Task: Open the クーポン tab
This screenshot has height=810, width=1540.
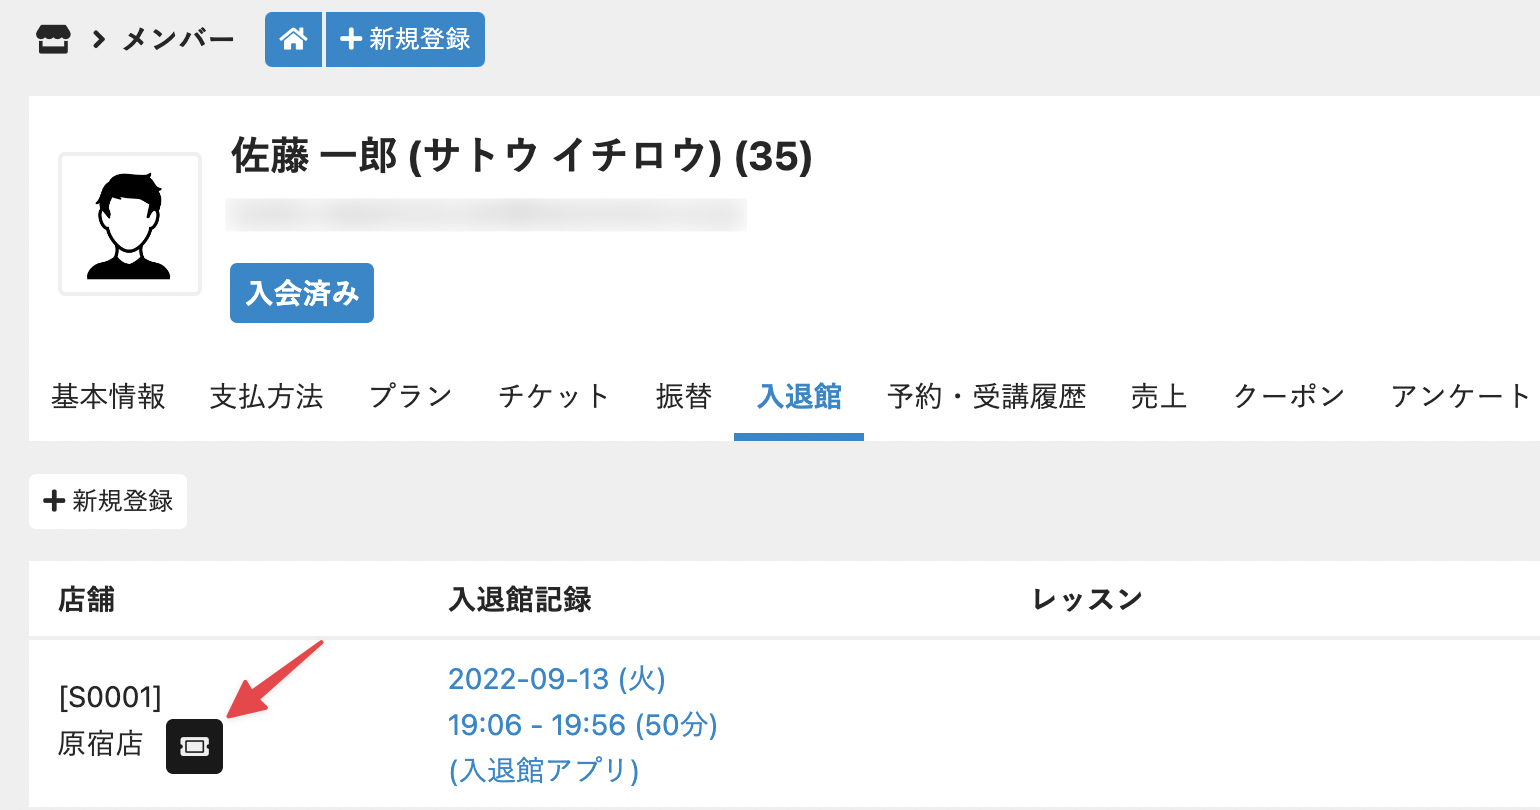Action: tap(1289, 397)
